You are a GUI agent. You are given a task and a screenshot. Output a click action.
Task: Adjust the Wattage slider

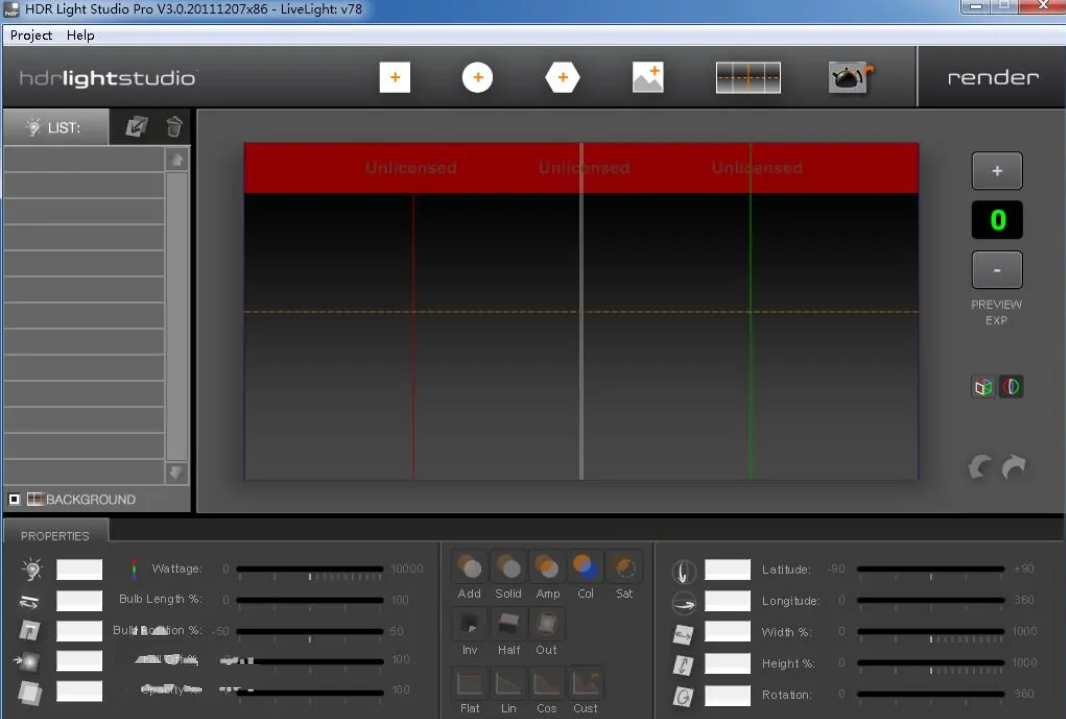coord(310,569)
